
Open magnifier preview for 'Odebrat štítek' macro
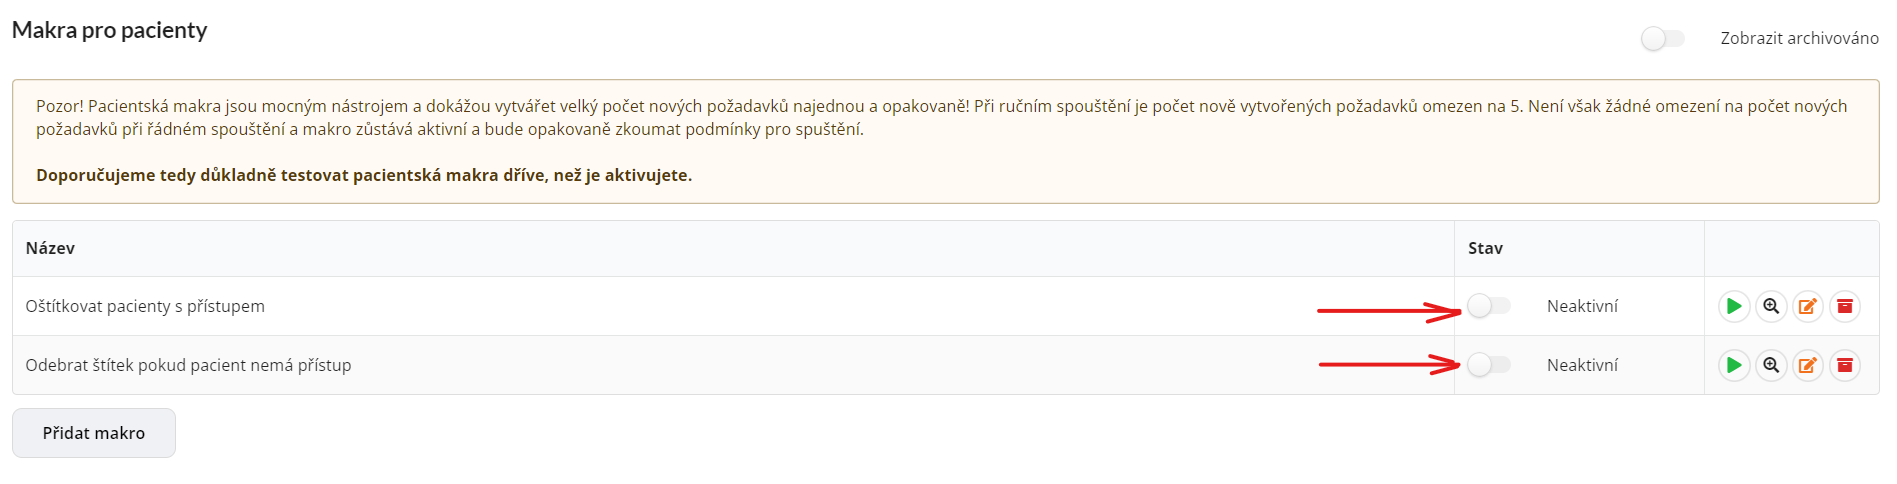tap(1771, 365)
